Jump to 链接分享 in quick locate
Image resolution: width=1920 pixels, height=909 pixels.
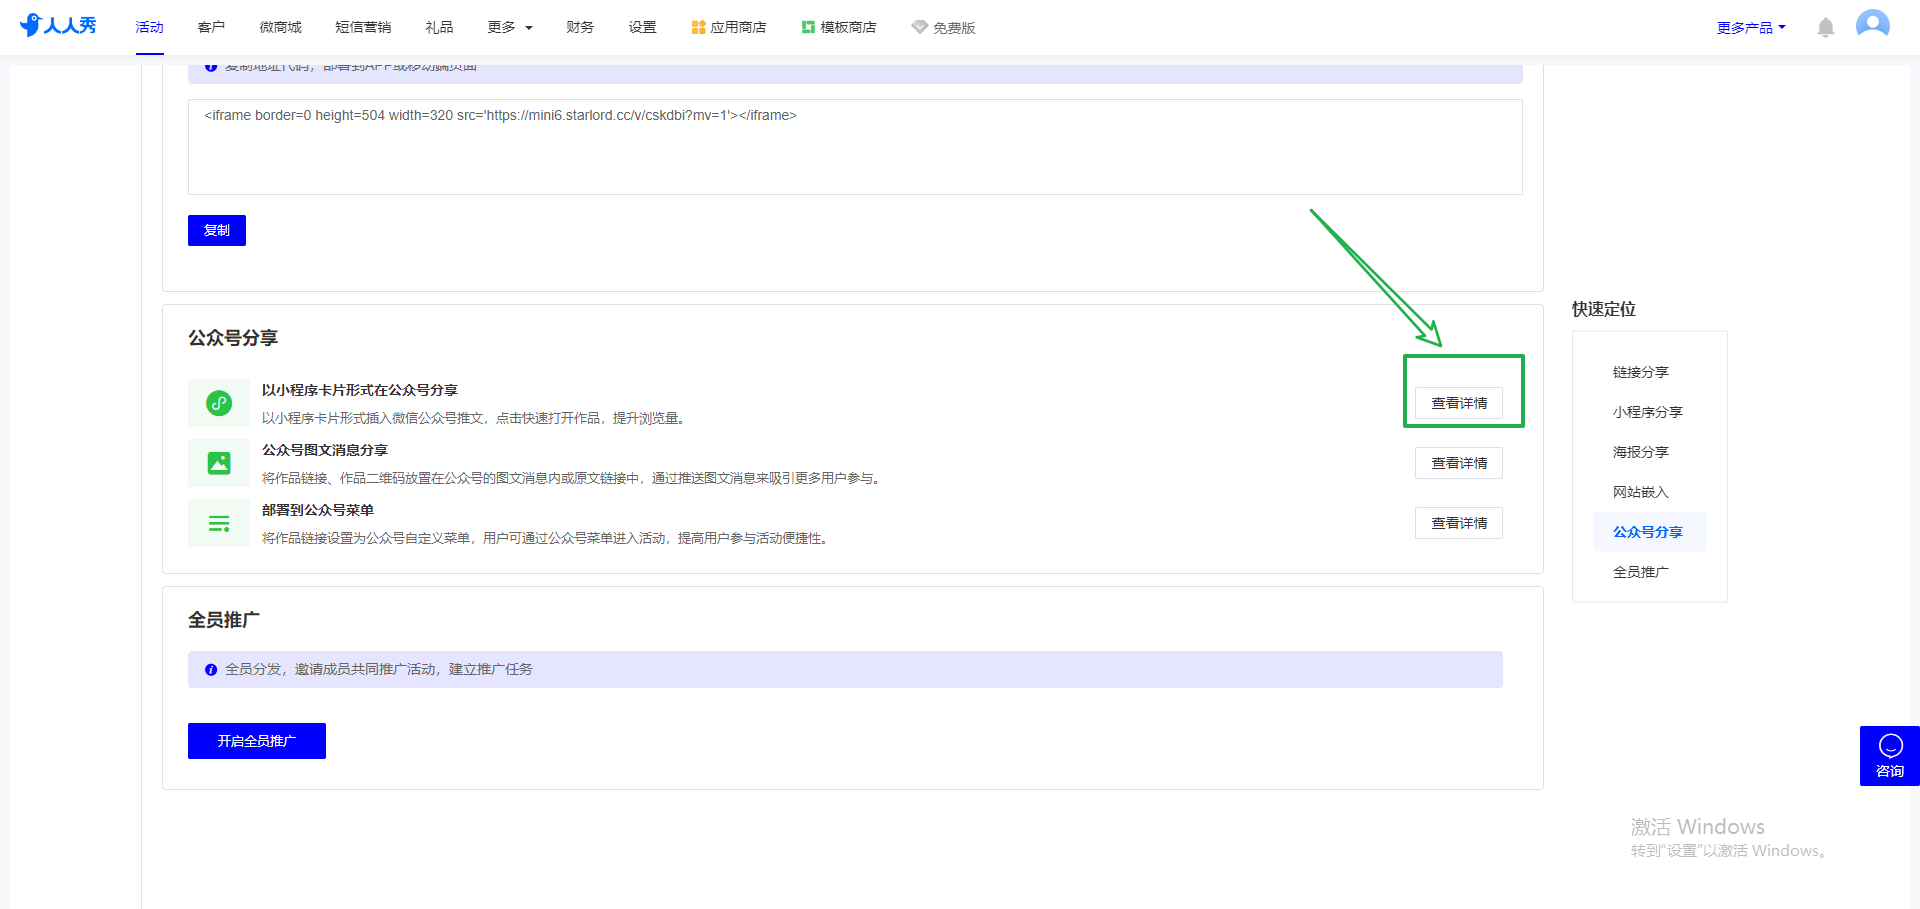pos(1641,372)
